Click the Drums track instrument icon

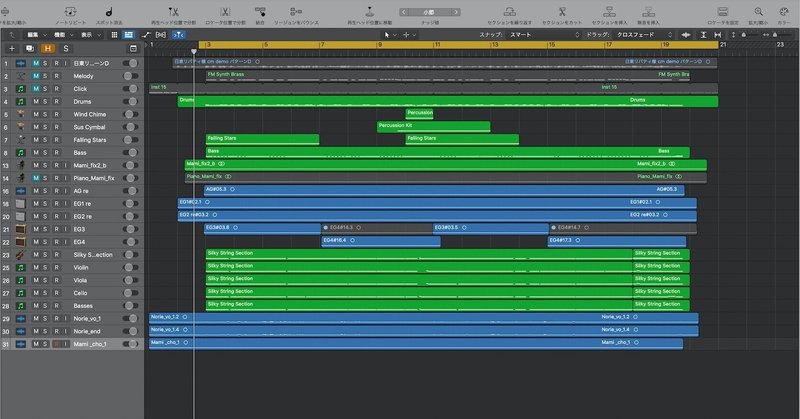click(20, 102)
